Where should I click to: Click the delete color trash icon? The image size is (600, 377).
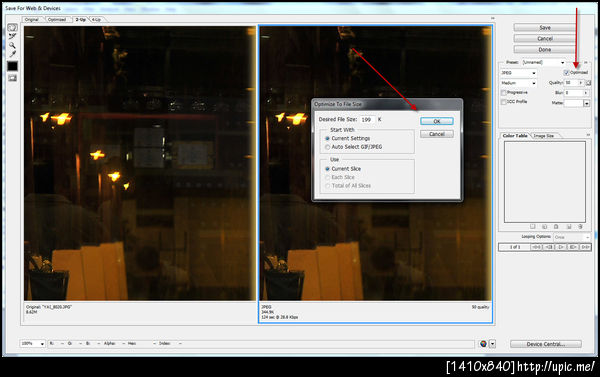[580, 227]
